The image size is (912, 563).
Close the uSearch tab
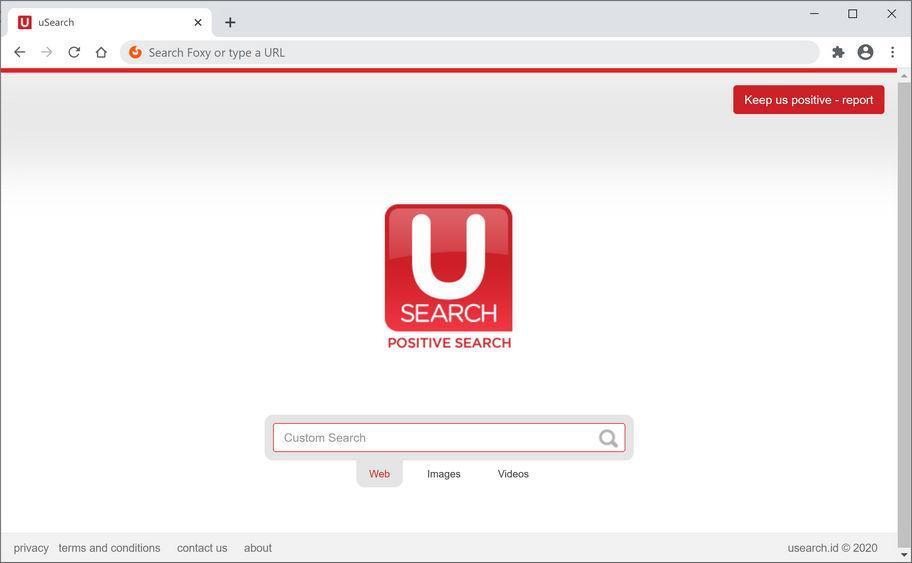[198, 22]
